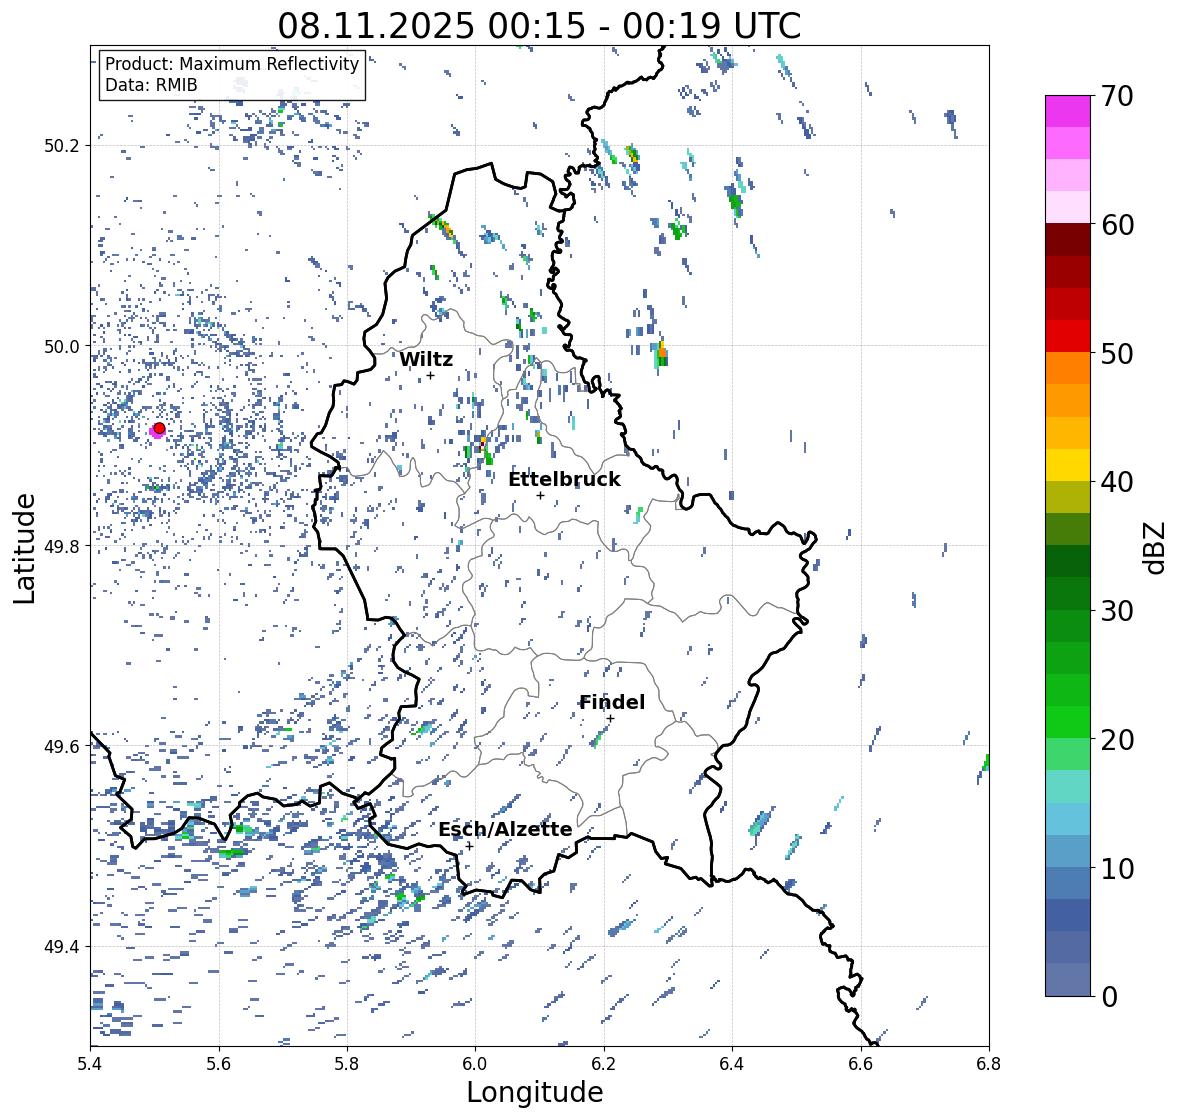Click the cross marker below Wiltz label
1179x1117 pixels.
(430, 375)
